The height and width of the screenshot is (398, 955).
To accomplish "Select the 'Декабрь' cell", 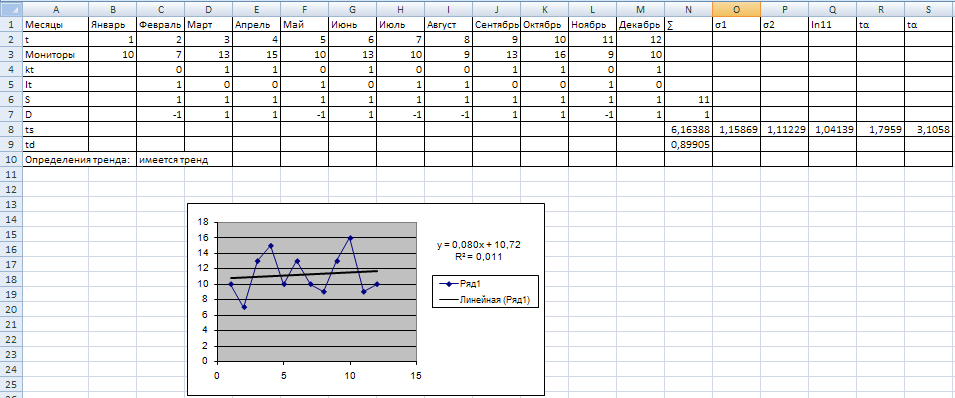I will point(641,25).
